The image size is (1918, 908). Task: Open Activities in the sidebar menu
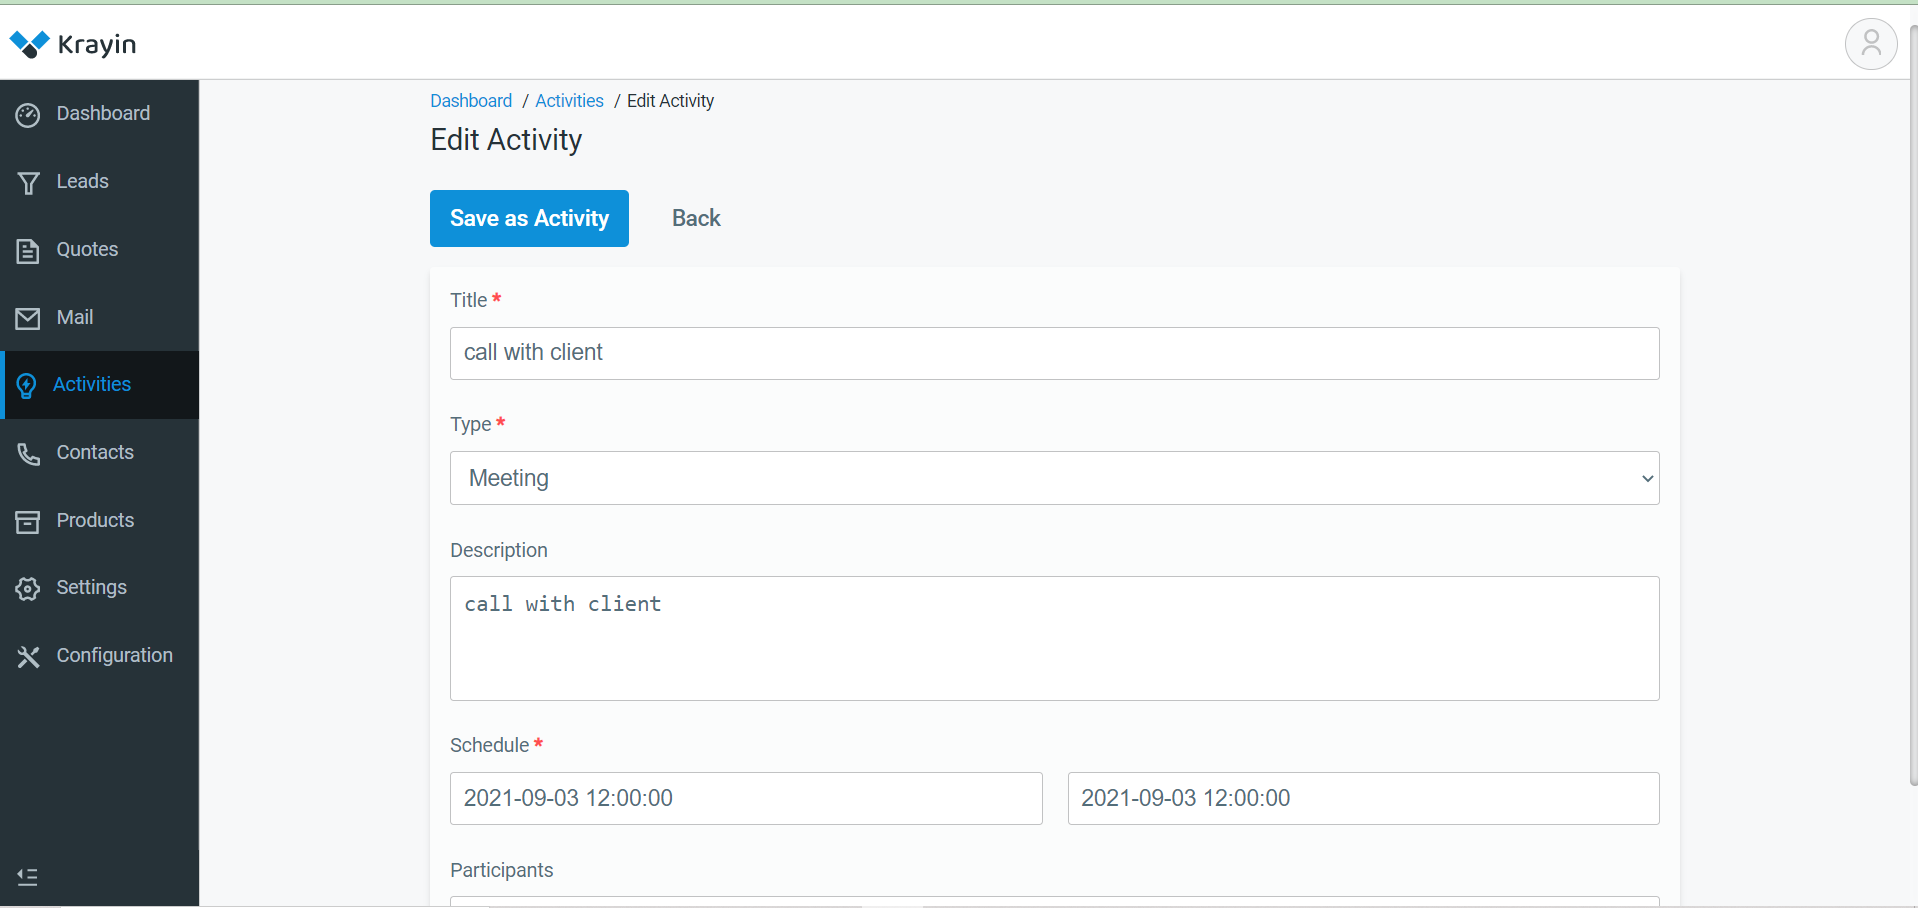tap(92, 385)
